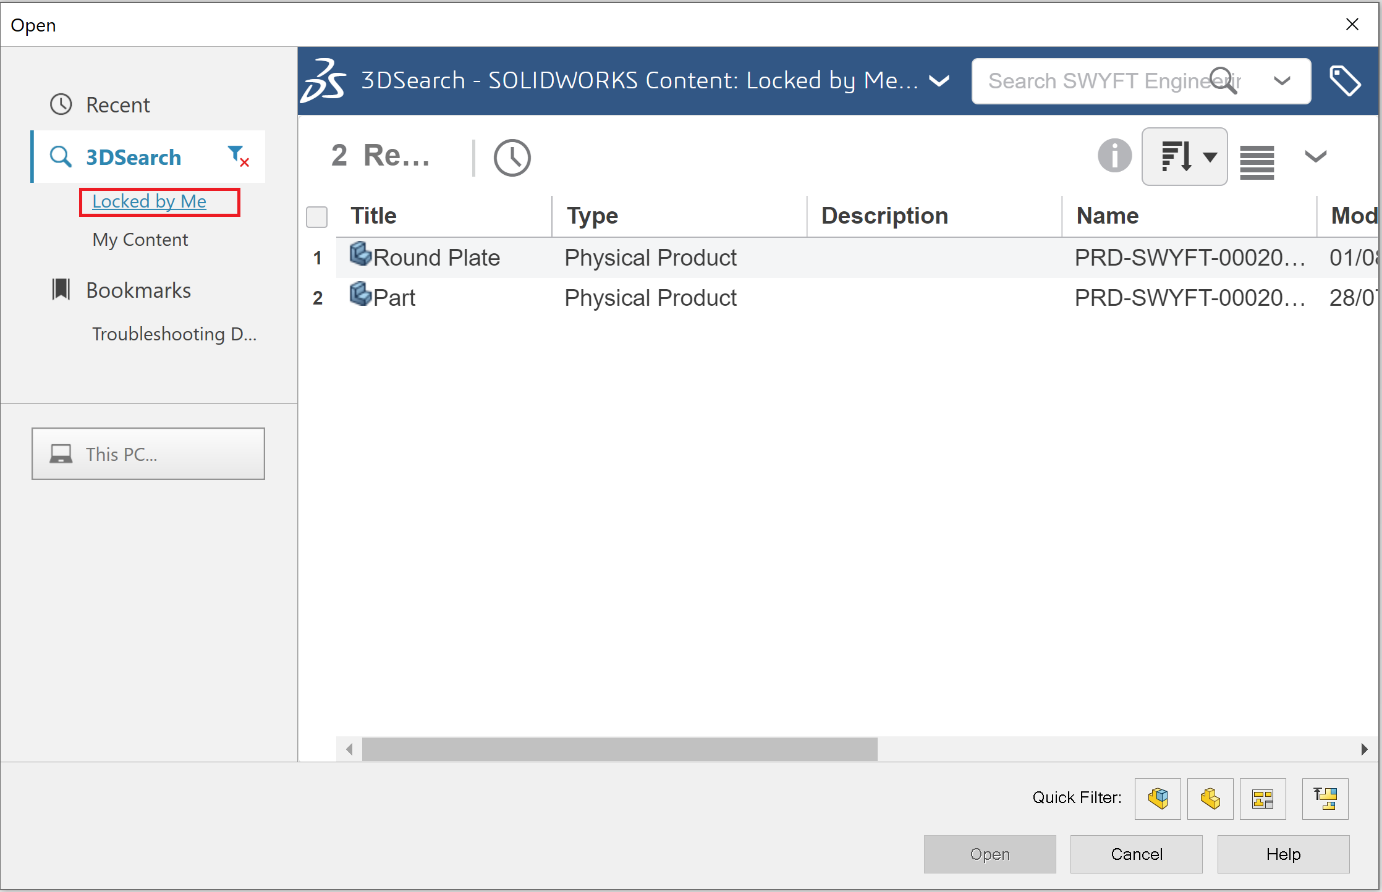Select the 3DSearch sidebar tab
The height and width of the screenshot is (892, 1382).
[132, 157]
